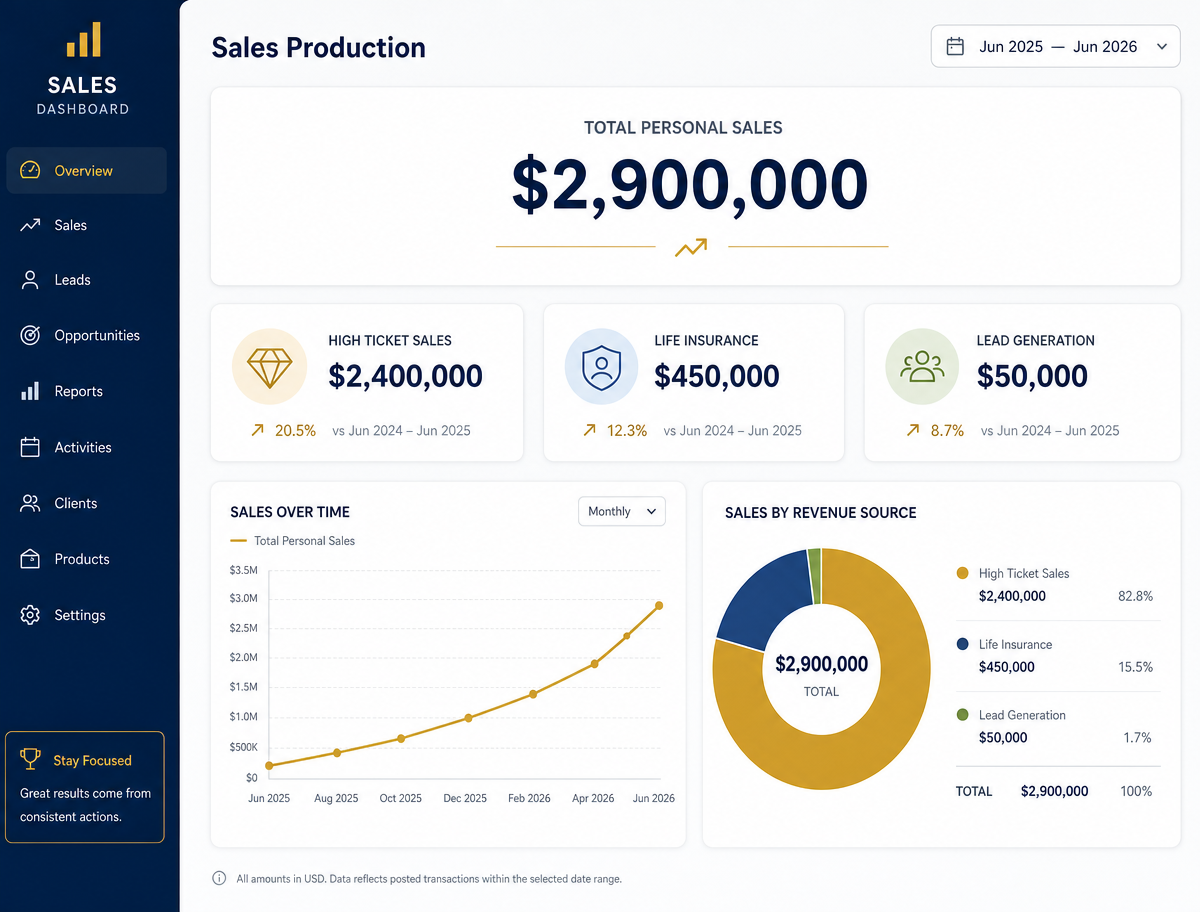Click the trend arrow under $2,900,000 headline

[691, 246]
